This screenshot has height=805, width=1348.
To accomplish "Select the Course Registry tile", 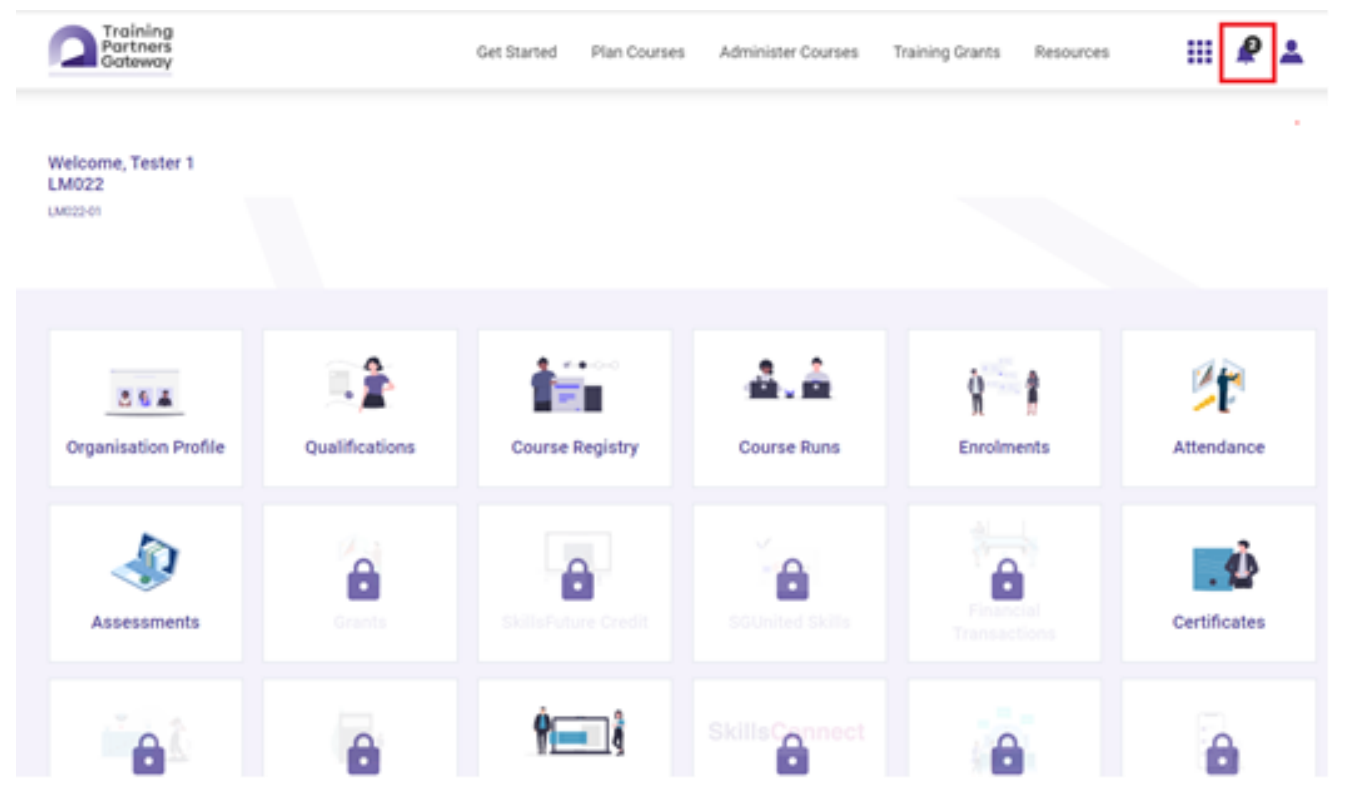I will [575, 409].
